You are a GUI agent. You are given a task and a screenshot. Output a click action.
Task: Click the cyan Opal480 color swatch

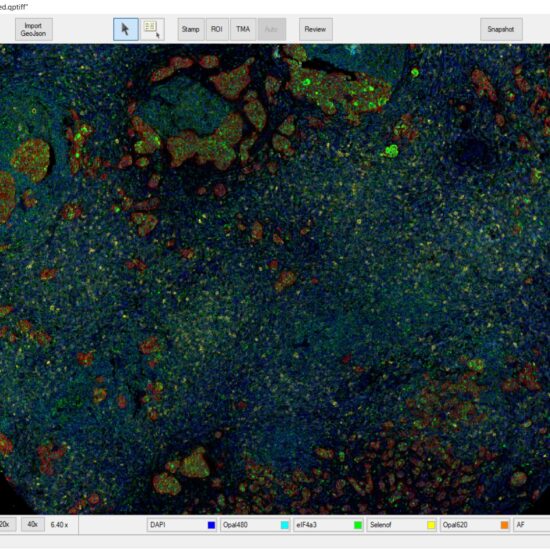point(284,525)
